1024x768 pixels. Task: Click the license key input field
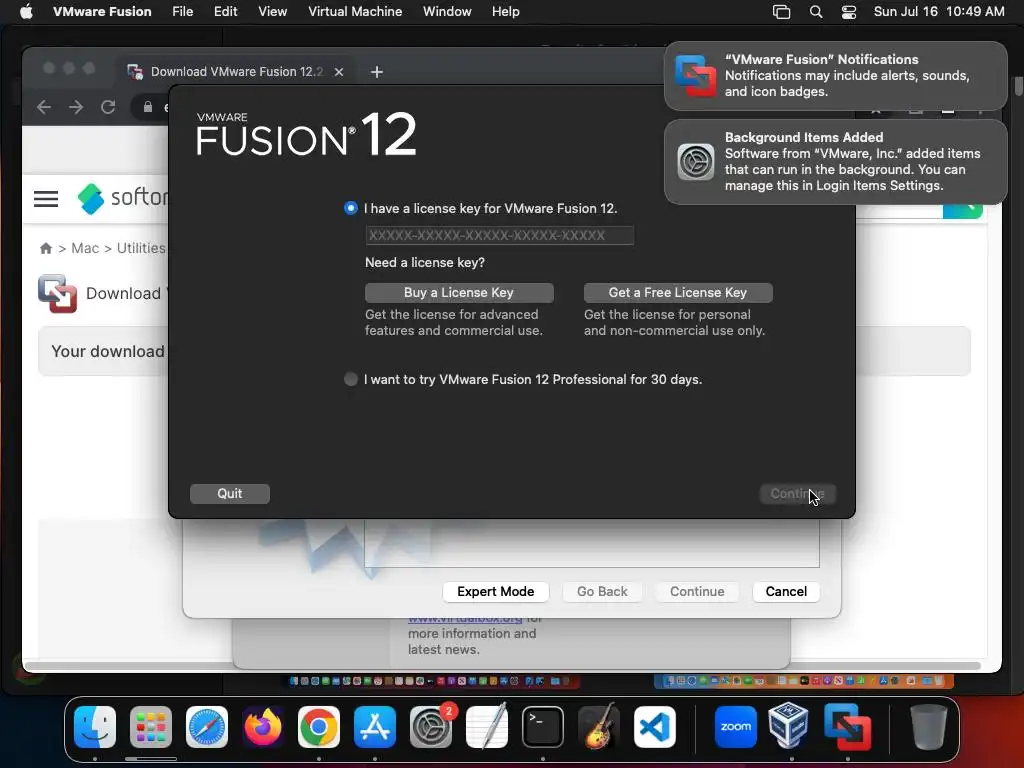[500, 235]
